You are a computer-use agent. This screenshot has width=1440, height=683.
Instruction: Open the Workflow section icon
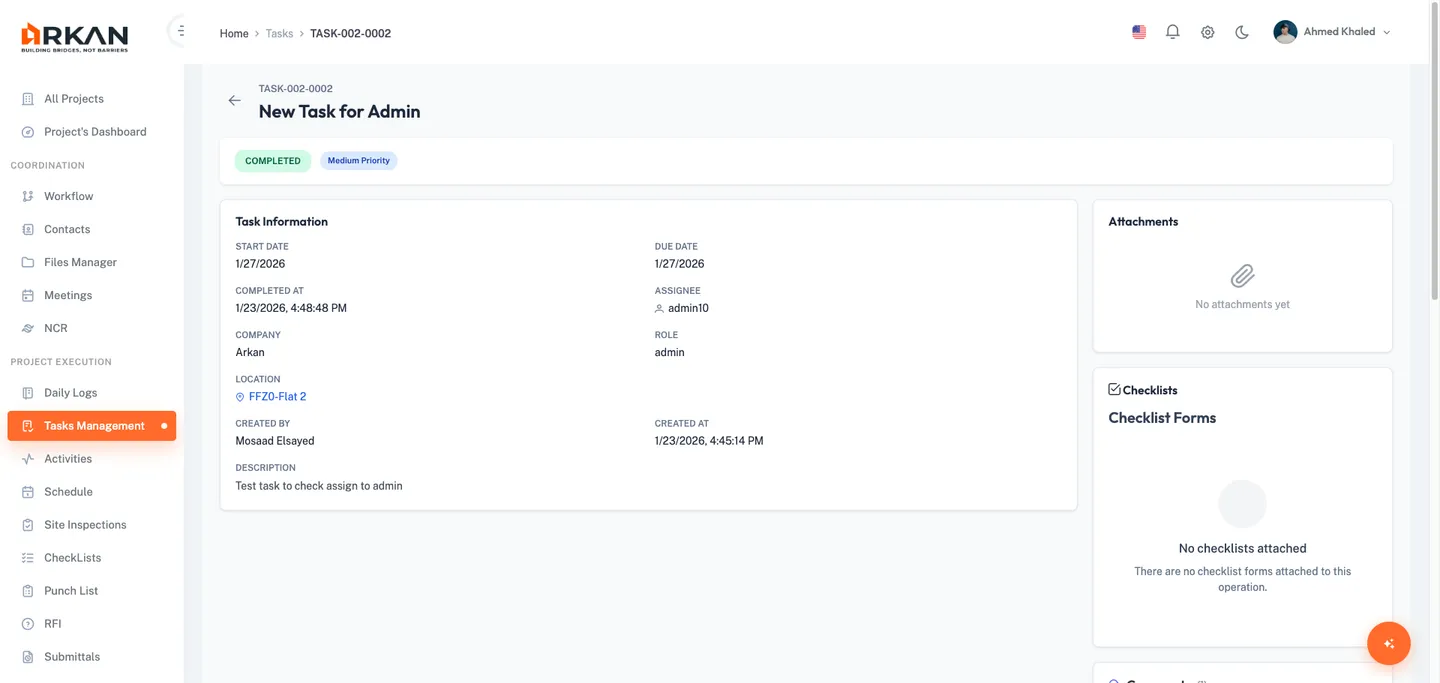click(x=28, y=195)
